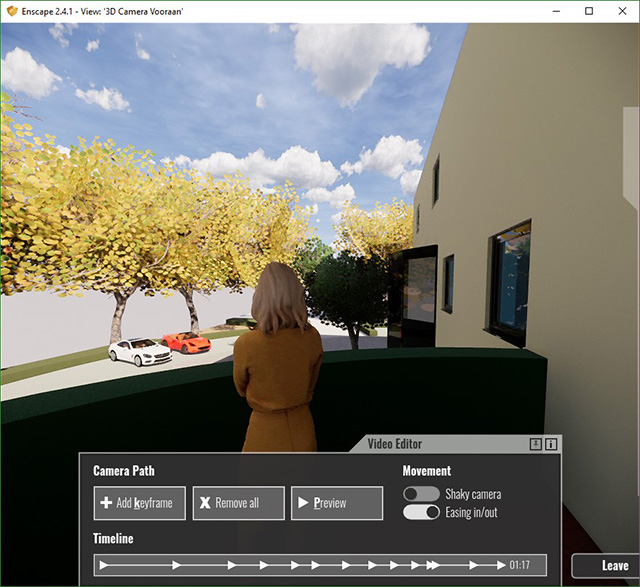
Task: Select the tenth timeline keyframe marker
Action: point(415,565)
